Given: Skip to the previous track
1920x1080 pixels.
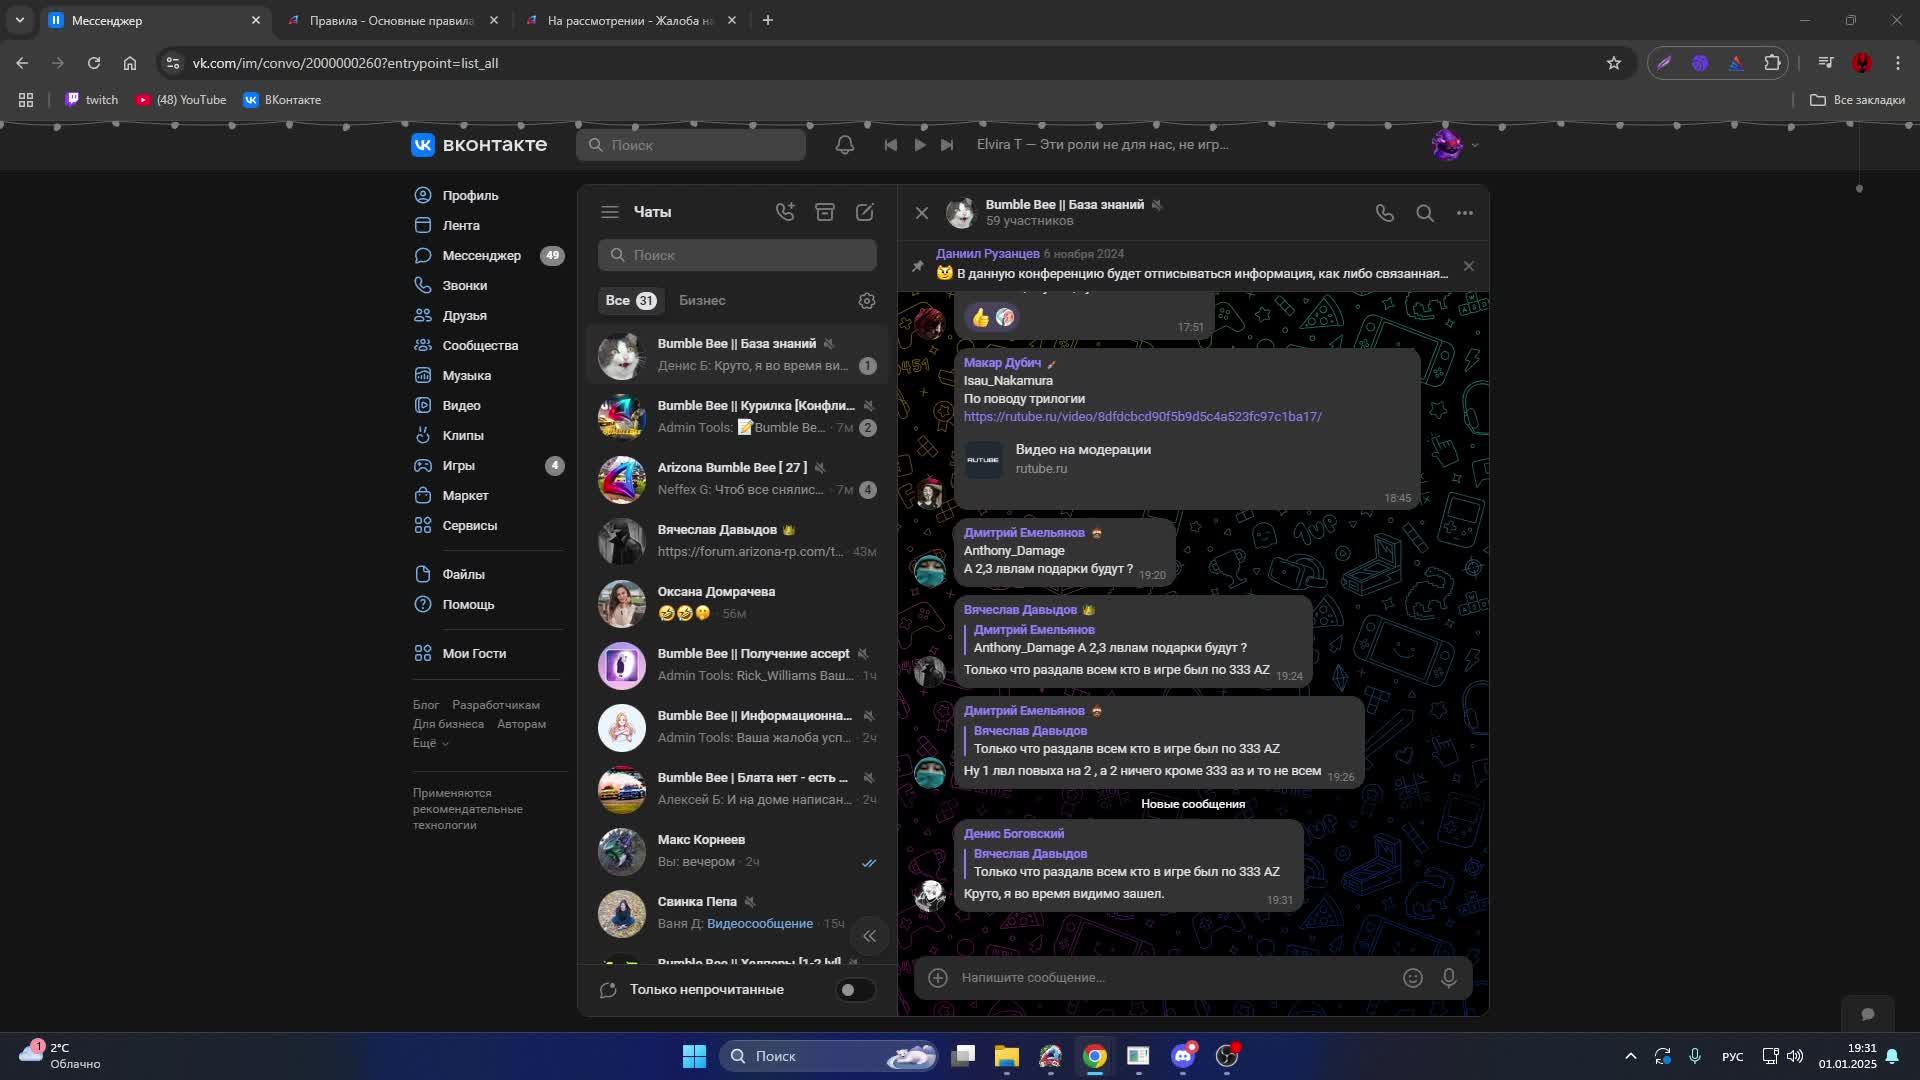Looking at the screenshot, I should [890, 145].
